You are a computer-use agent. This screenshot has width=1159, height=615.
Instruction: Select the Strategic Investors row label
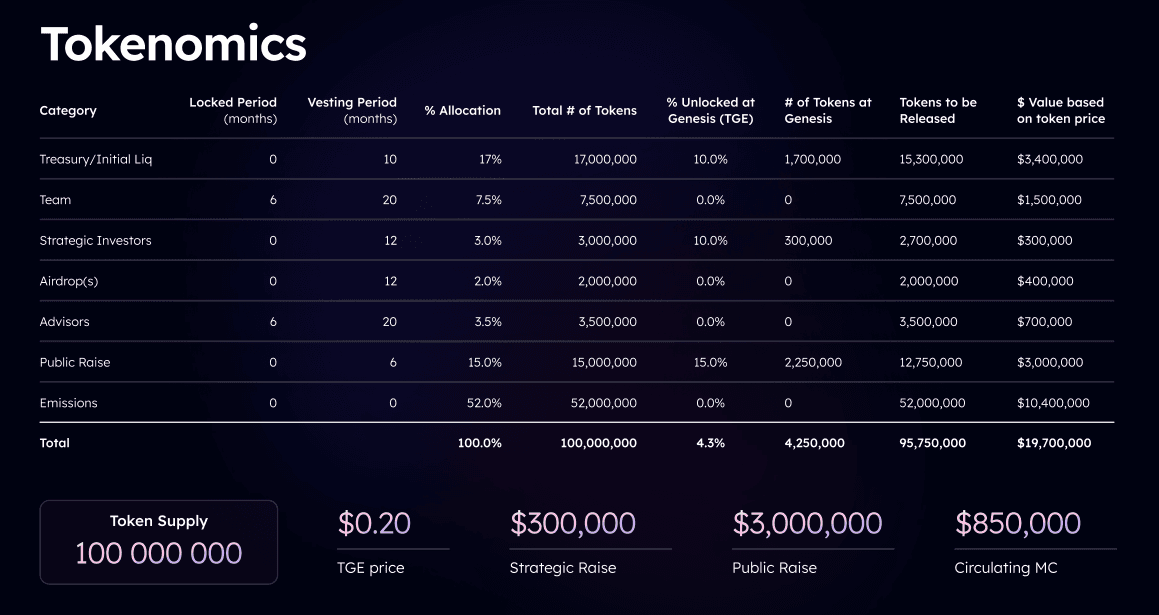pos(95,241)
